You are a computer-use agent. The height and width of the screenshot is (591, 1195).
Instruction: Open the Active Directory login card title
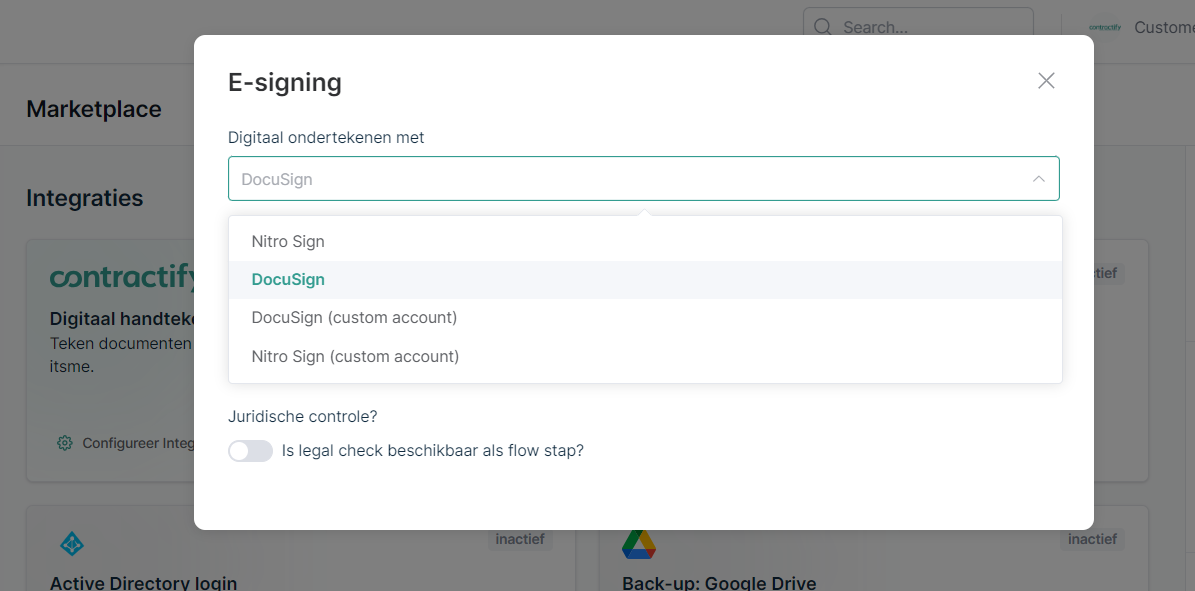tap(143, 582)
